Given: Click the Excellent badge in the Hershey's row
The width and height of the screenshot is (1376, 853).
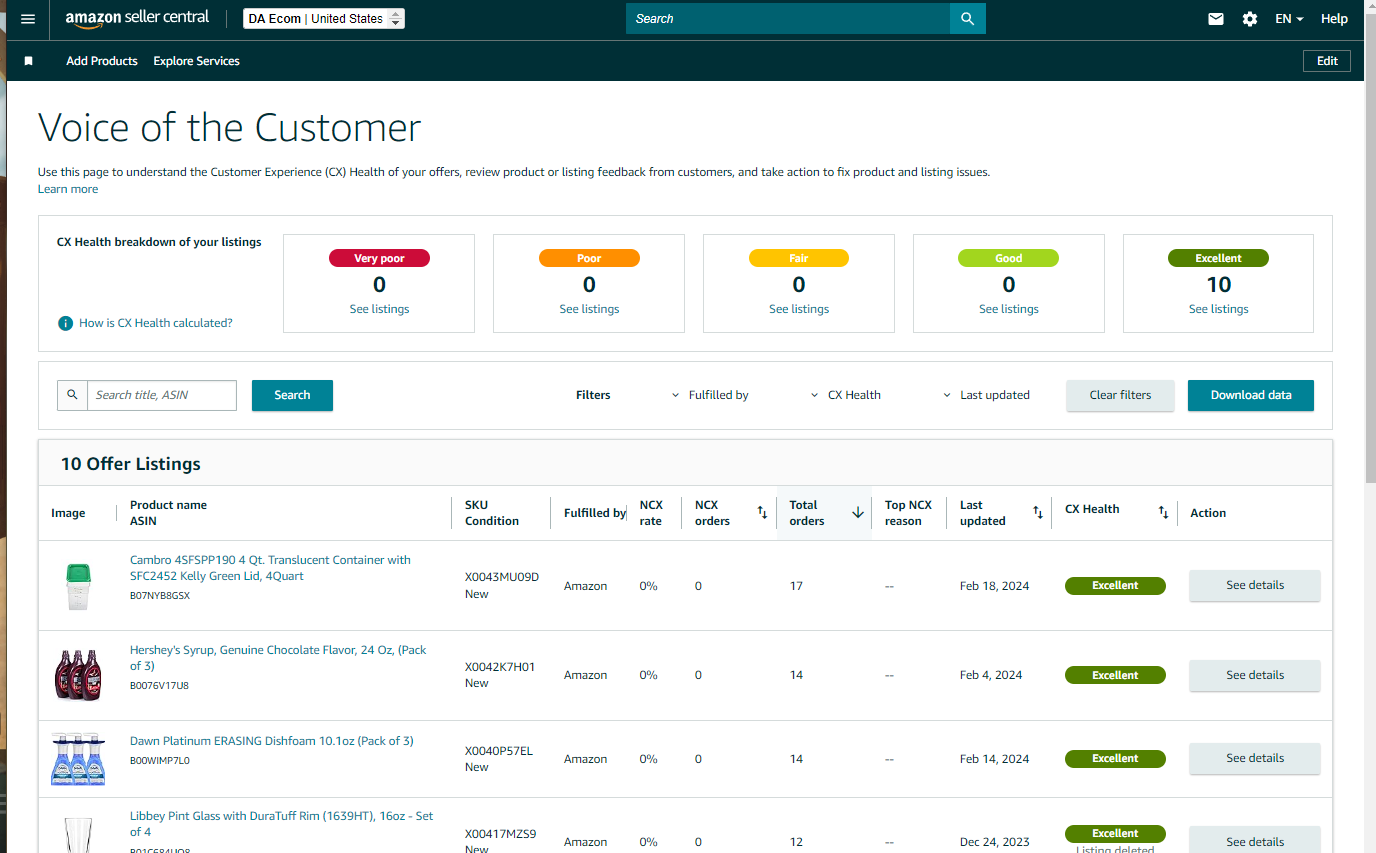Looking at the screenshot, I should coord(1115,676).
